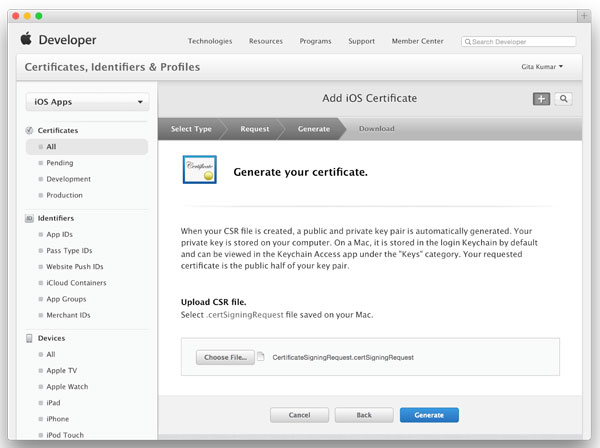Image resolution: width=600 pixels, height=448 pixels.
Task: Open Pass Type IDs
Action: point(69,251)
